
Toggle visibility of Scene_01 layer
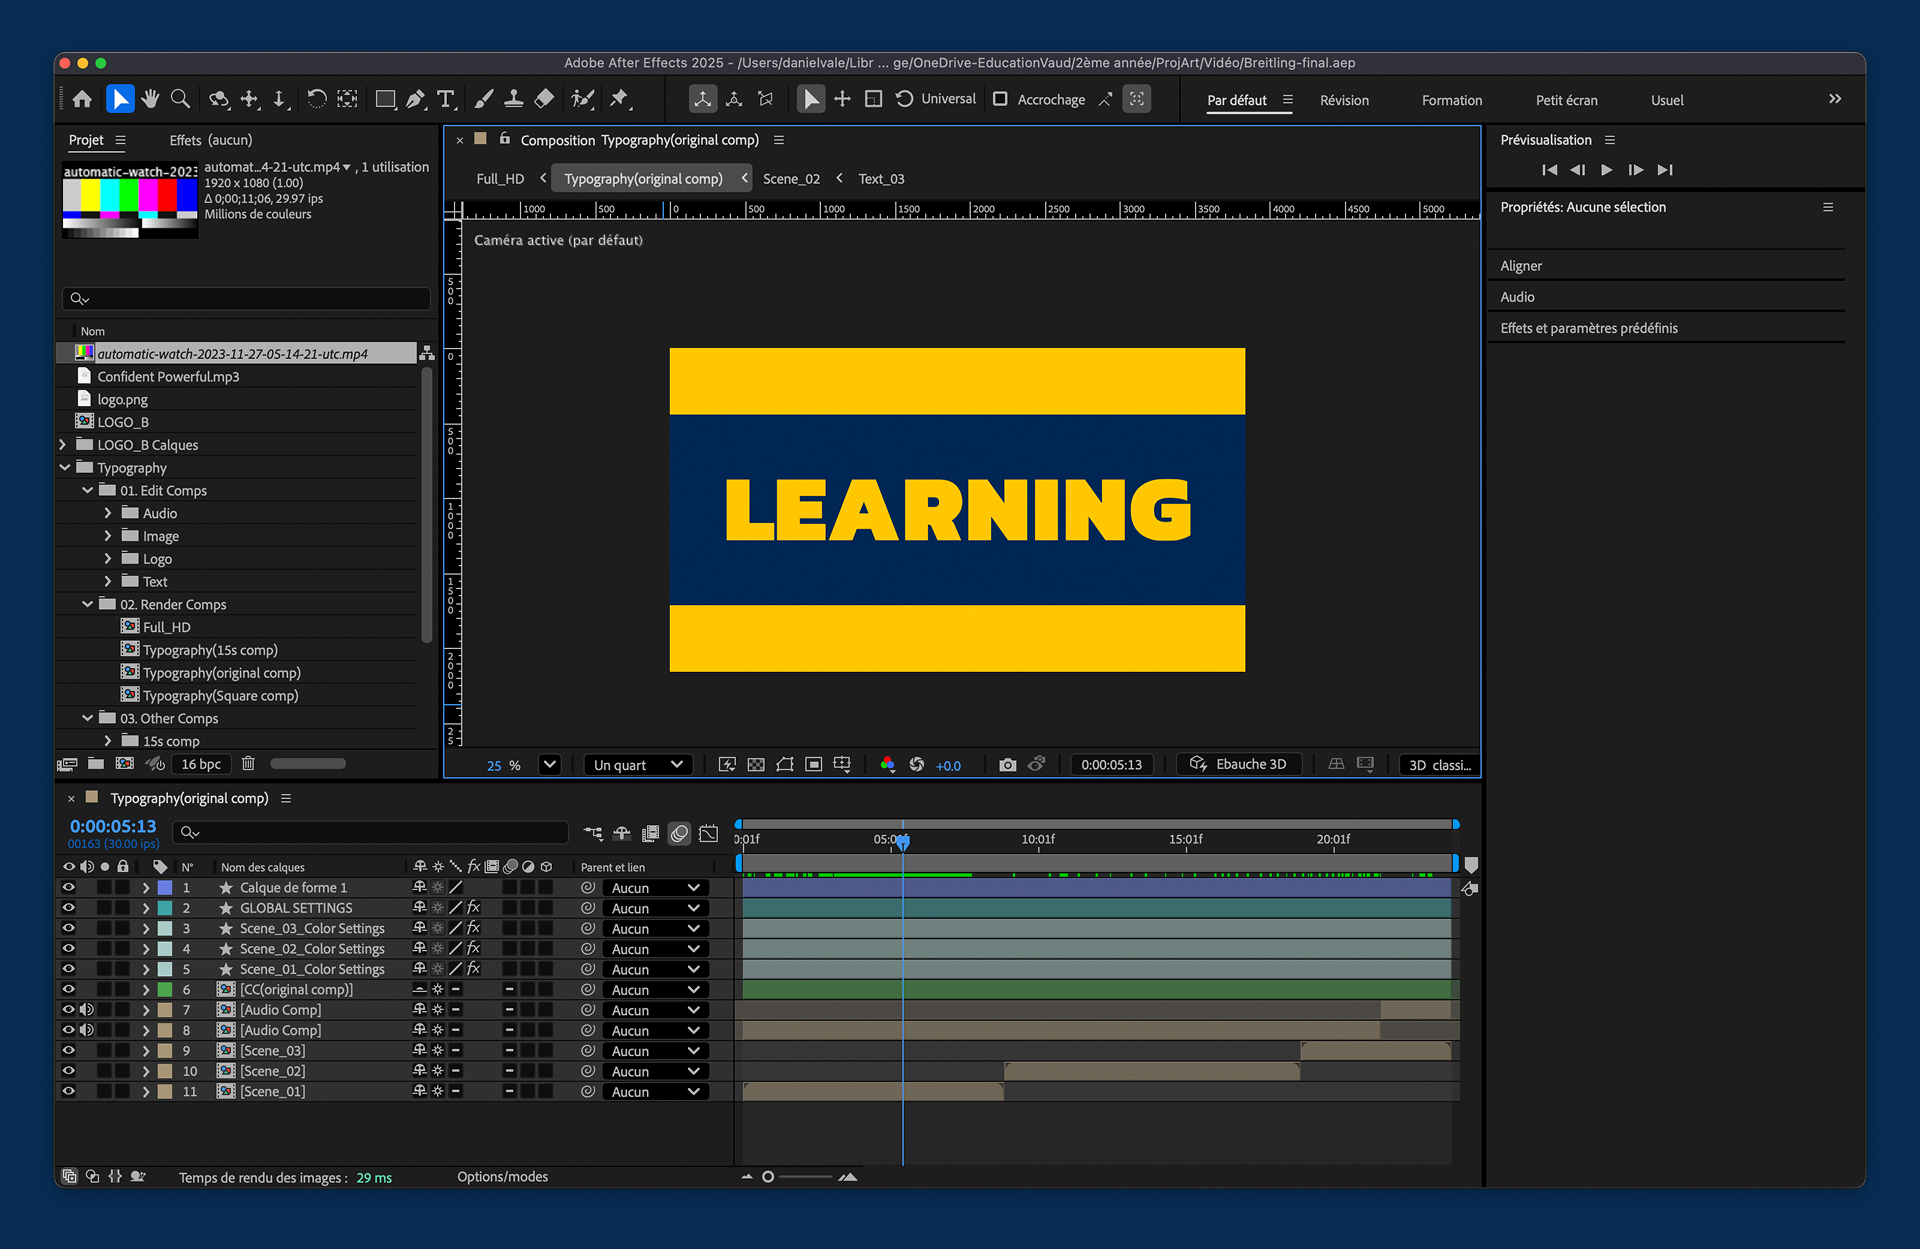pyautogui.click(x=68, y=1091)
